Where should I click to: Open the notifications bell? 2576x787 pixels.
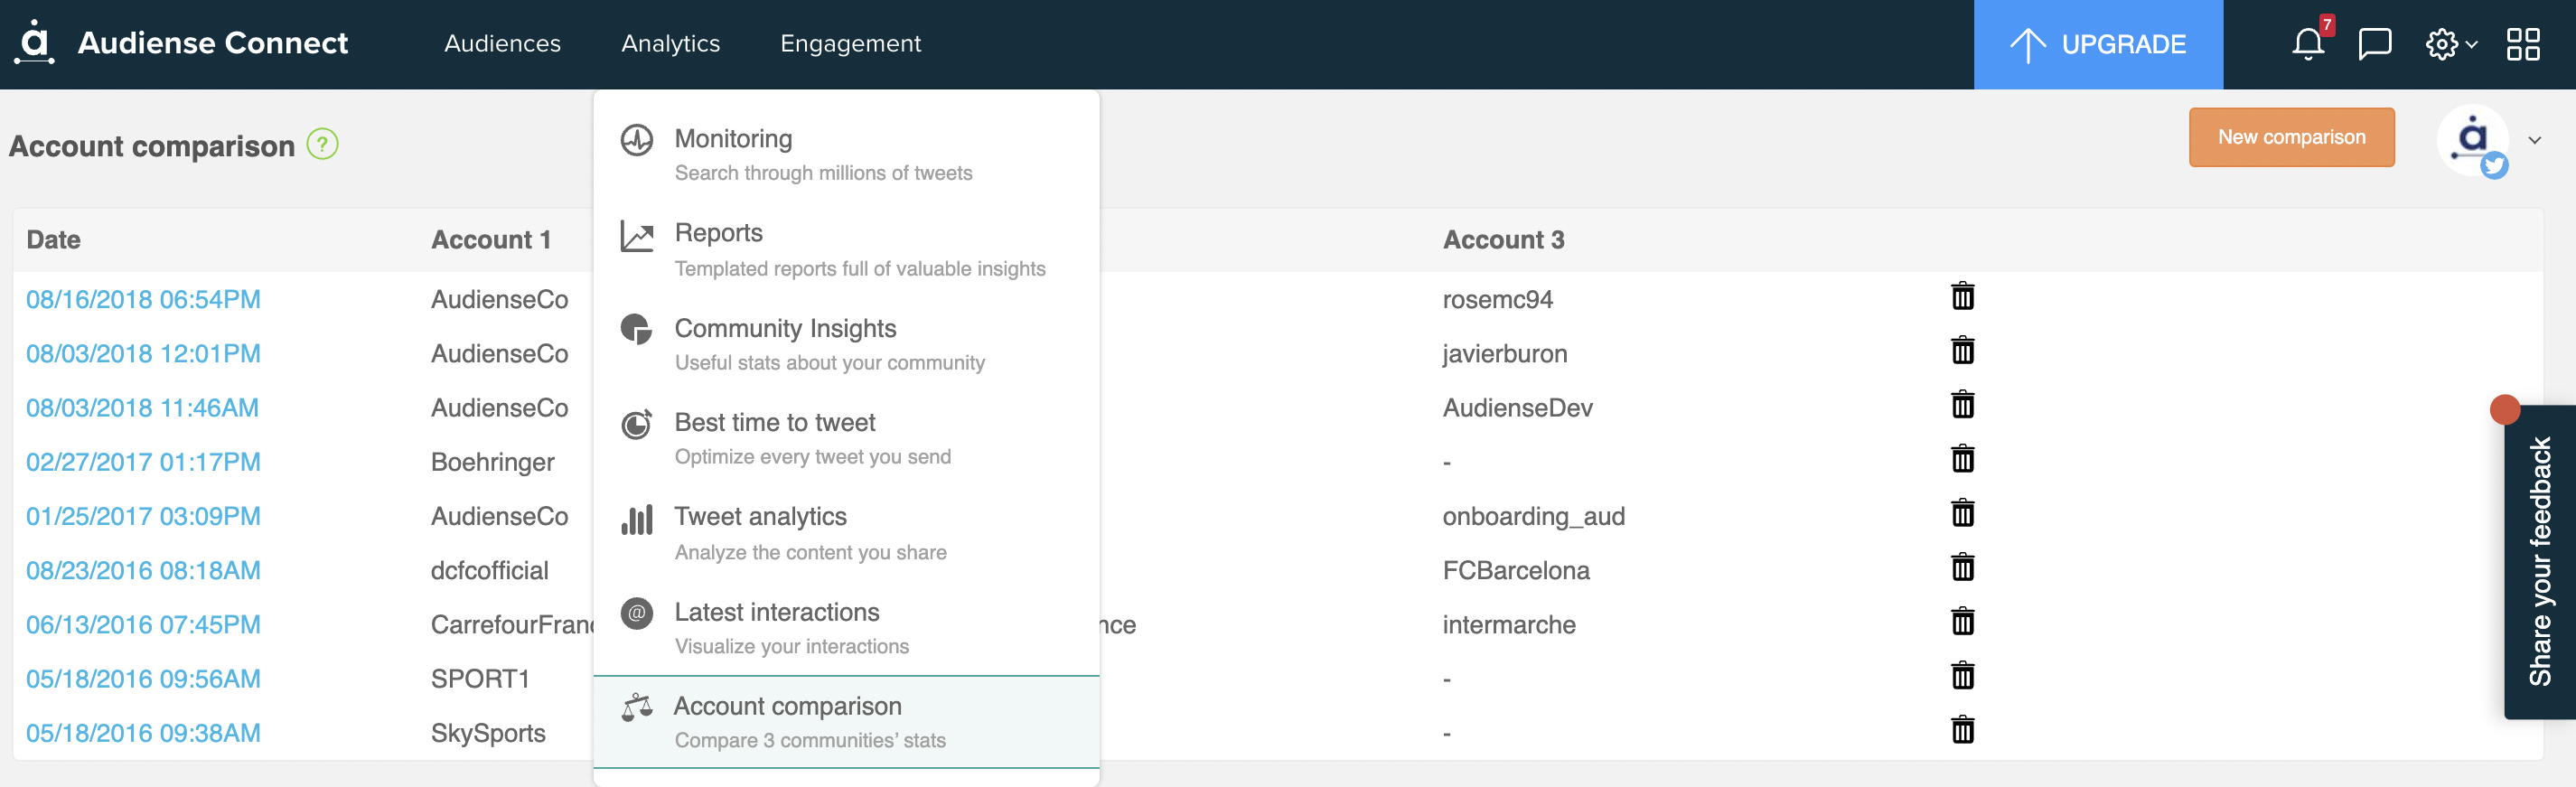(2309, 44)
